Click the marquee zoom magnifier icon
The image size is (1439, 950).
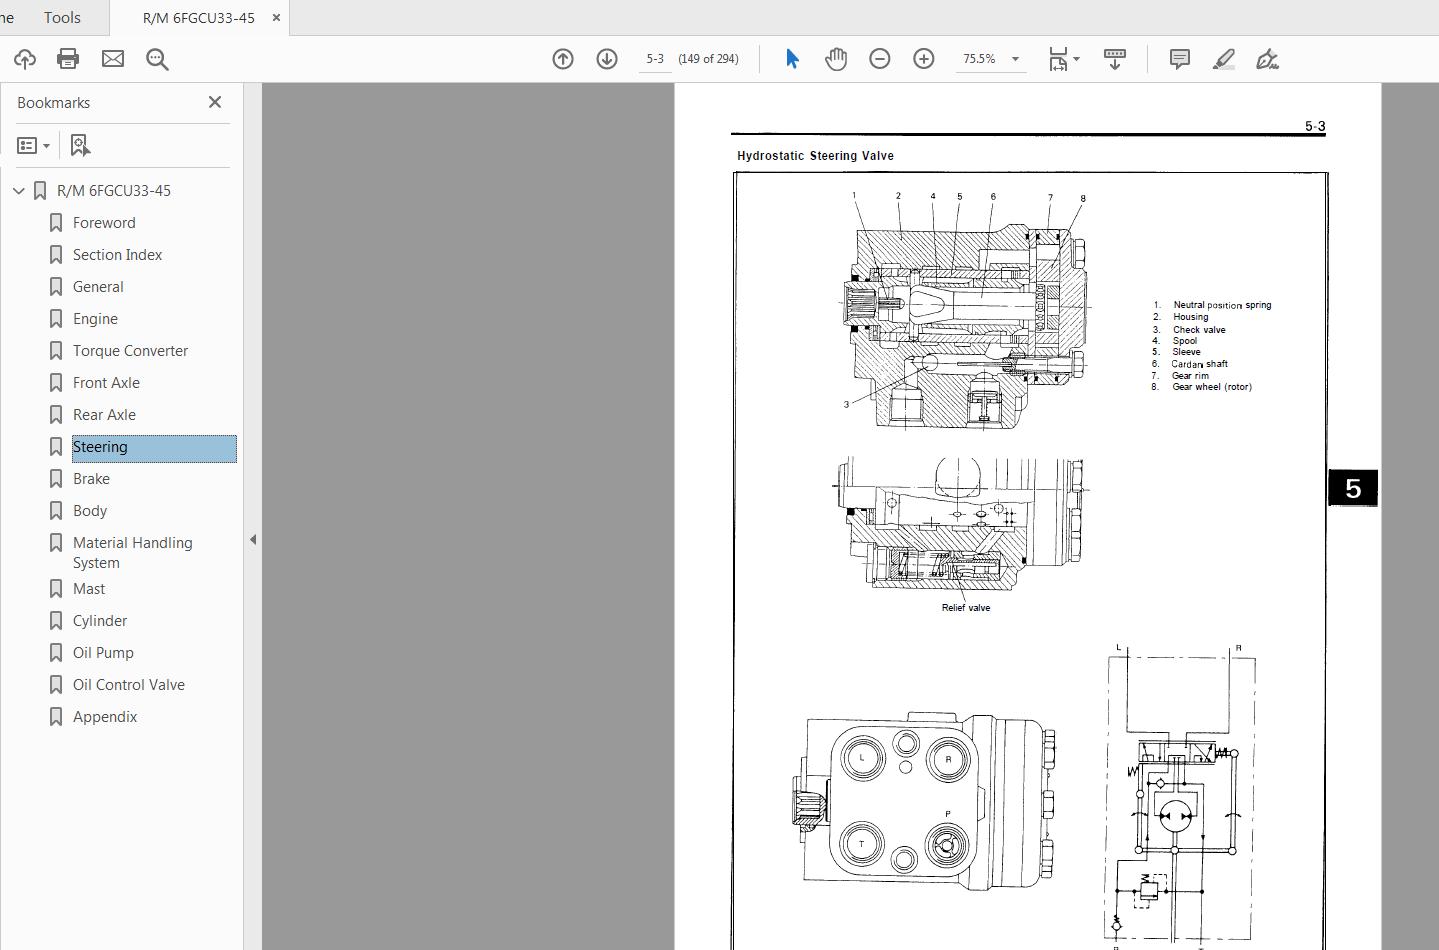[157, 58]
